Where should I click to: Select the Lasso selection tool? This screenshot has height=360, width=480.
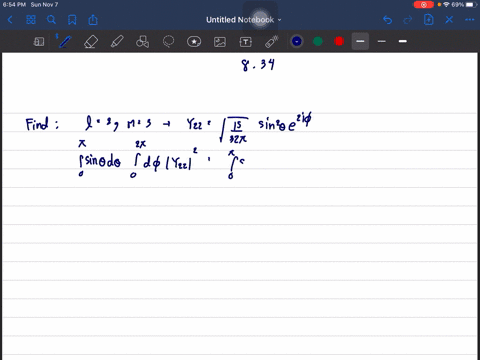point(168,42)
